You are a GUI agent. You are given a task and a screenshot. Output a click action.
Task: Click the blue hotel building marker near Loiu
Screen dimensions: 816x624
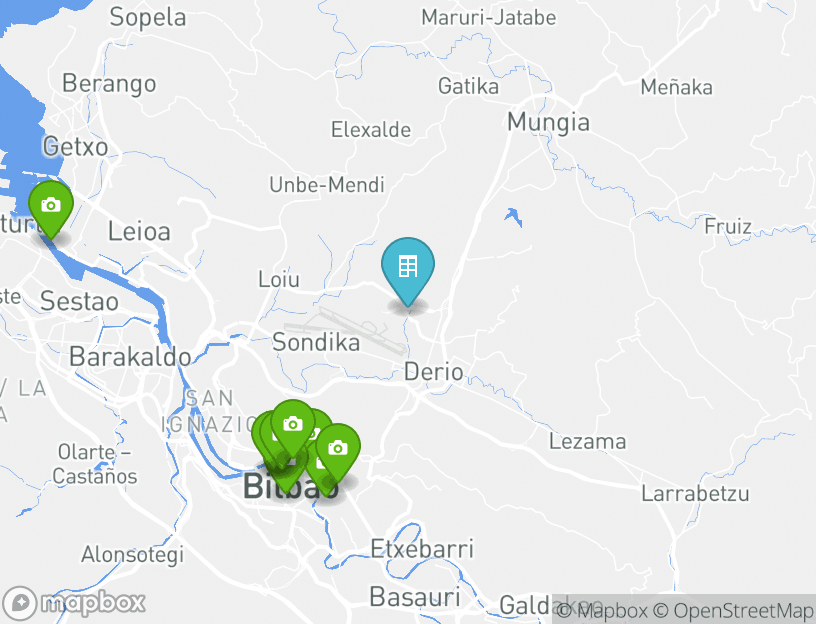(x=408, y=271)
